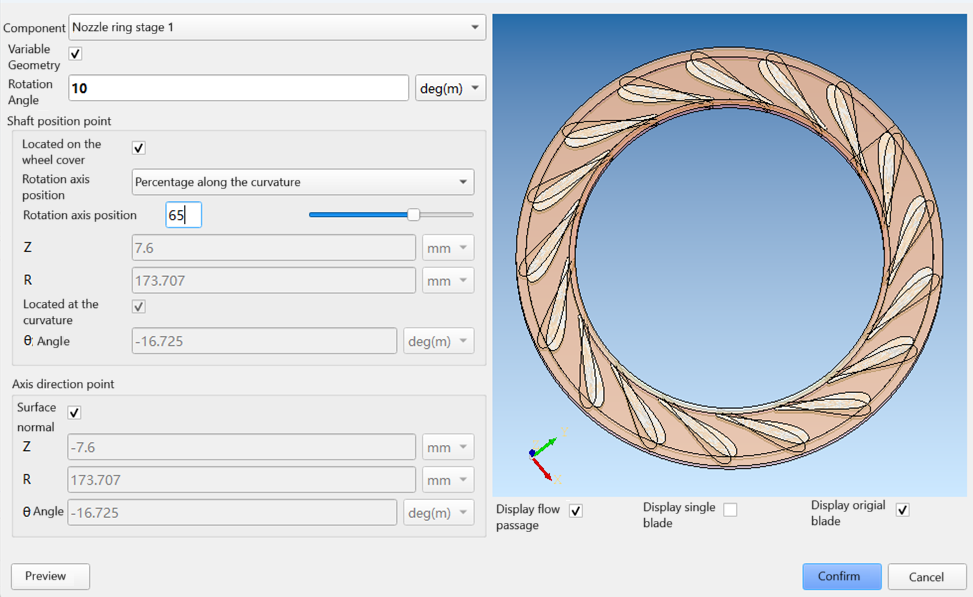Image resolution: width=973 pixels, height=597 pixels.
Task: Cancel the dialog
Action: (x=926, y=576)
